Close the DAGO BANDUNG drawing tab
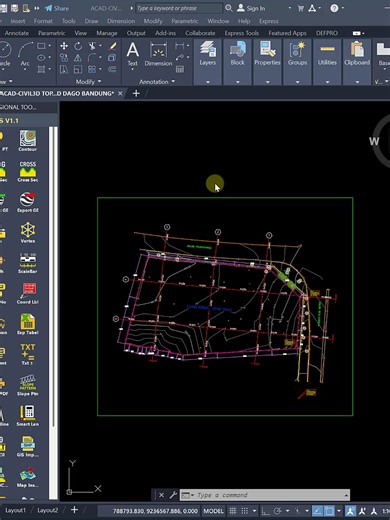Screen dimensions: 390x520 pyautogui.click(x=120, y=94)
